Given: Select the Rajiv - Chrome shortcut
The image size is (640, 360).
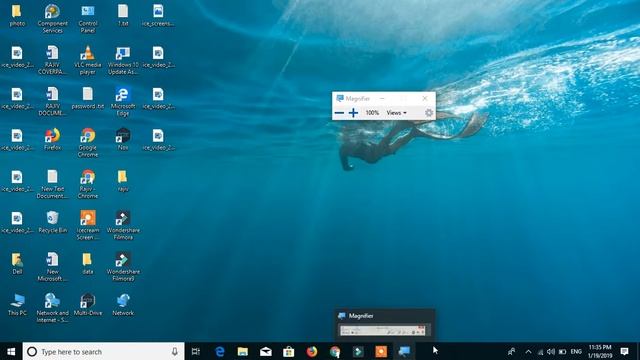Looking at the screenshot, I should 88,184.
